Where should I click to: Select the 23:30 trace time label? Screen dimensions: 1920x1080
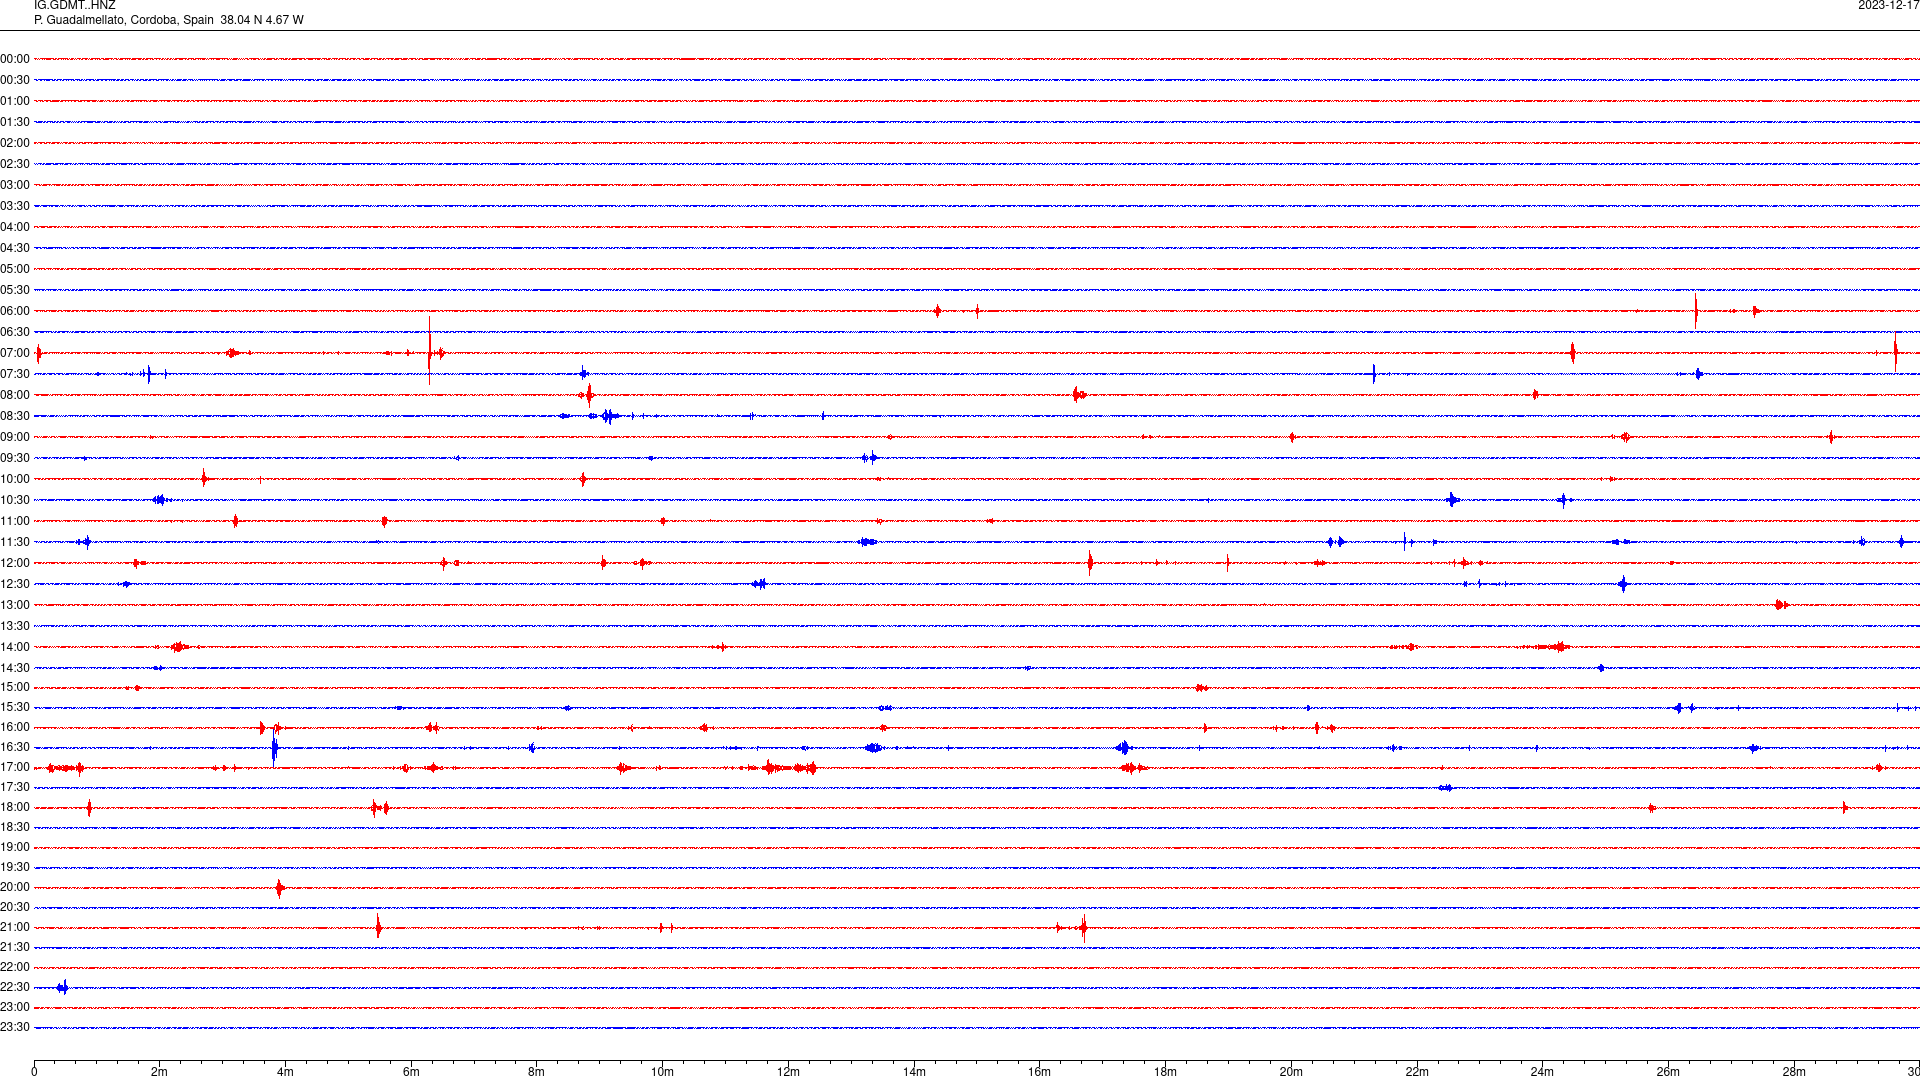point(15,1027)
